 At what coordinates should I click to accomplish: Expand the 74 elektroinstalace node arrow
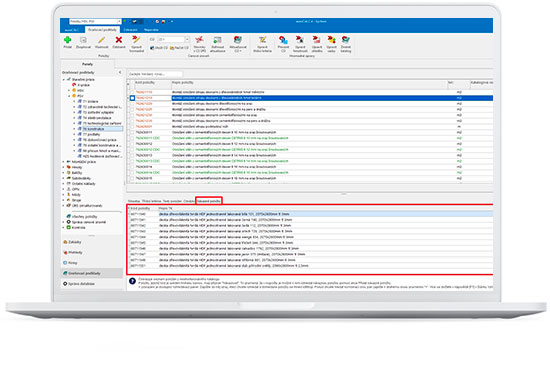(75, 118)
